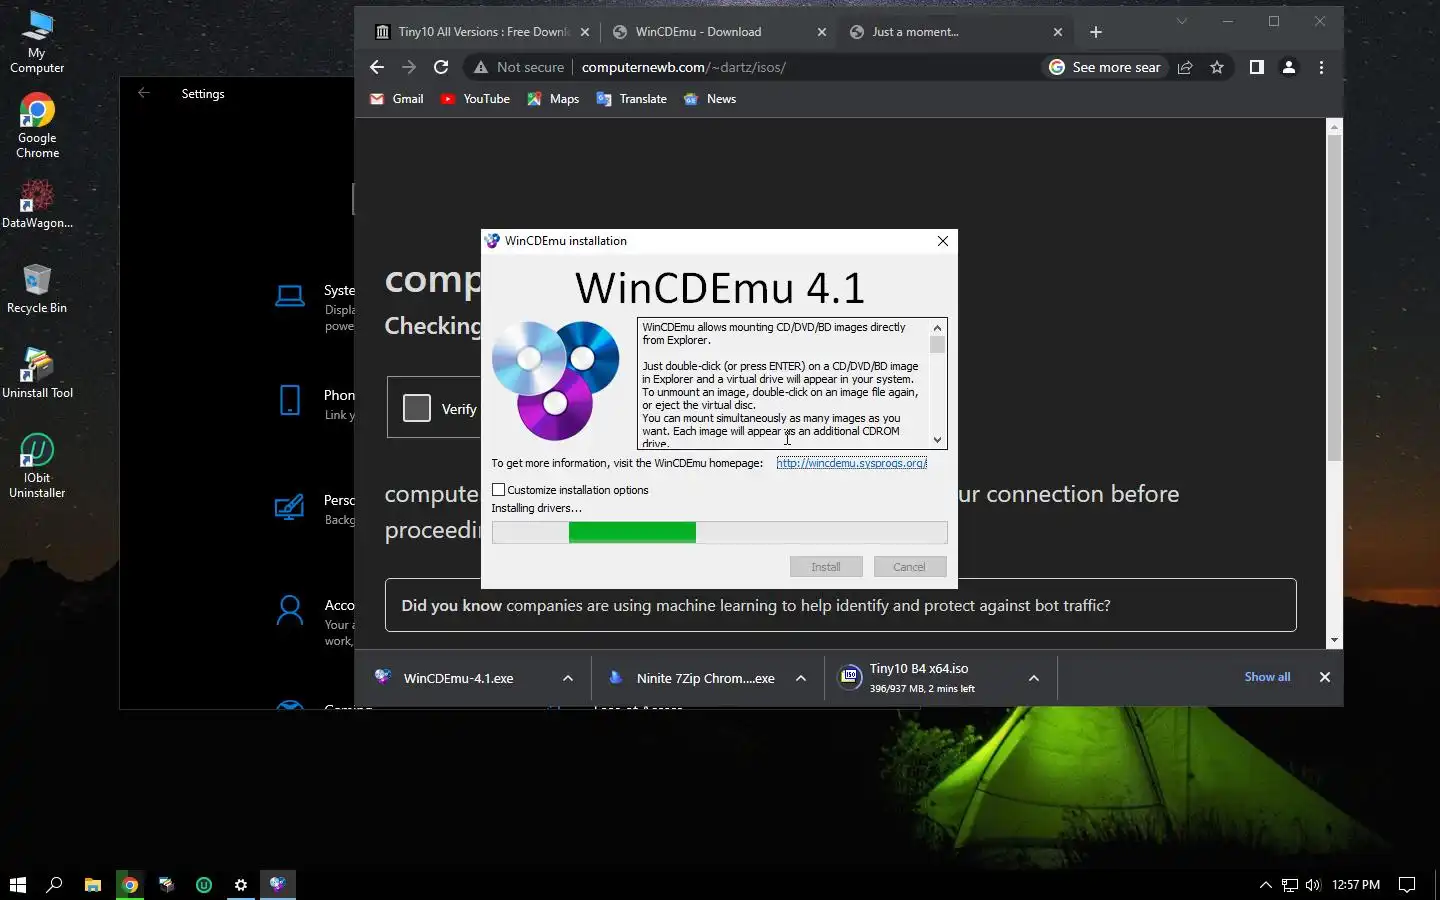Screen dimensions: 1440x900
Task: Open File Explorer from the taskbar
Action: [x=93, y=884]
